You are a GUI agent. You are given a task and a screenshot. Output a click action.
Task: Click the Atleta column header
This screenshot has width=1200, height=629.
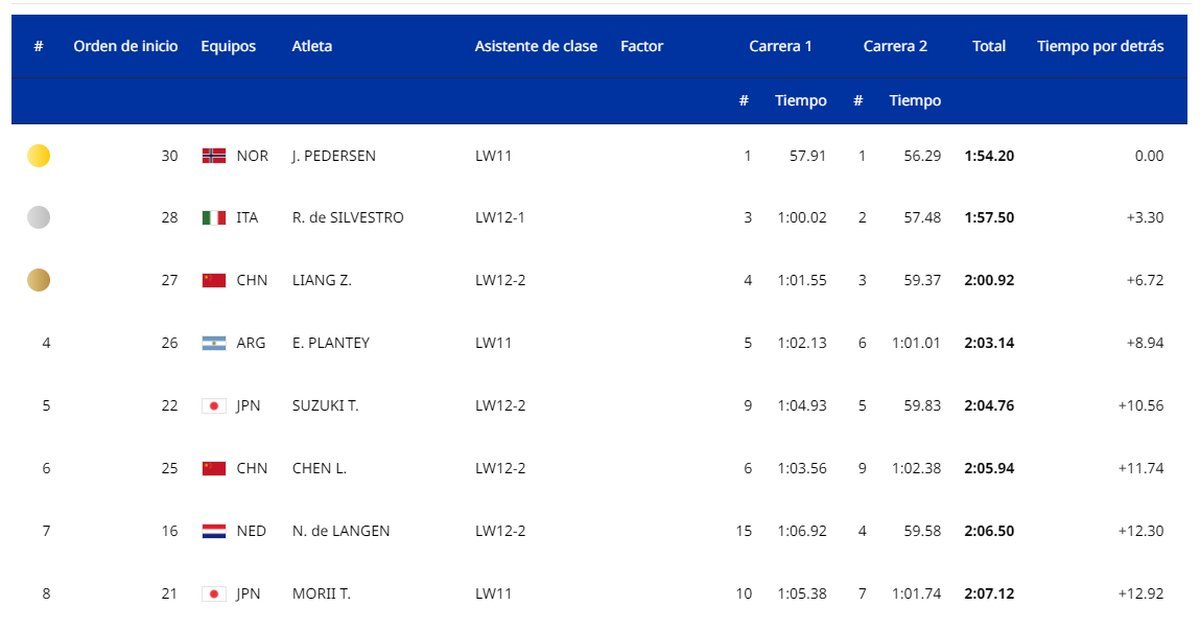[312, 46]
